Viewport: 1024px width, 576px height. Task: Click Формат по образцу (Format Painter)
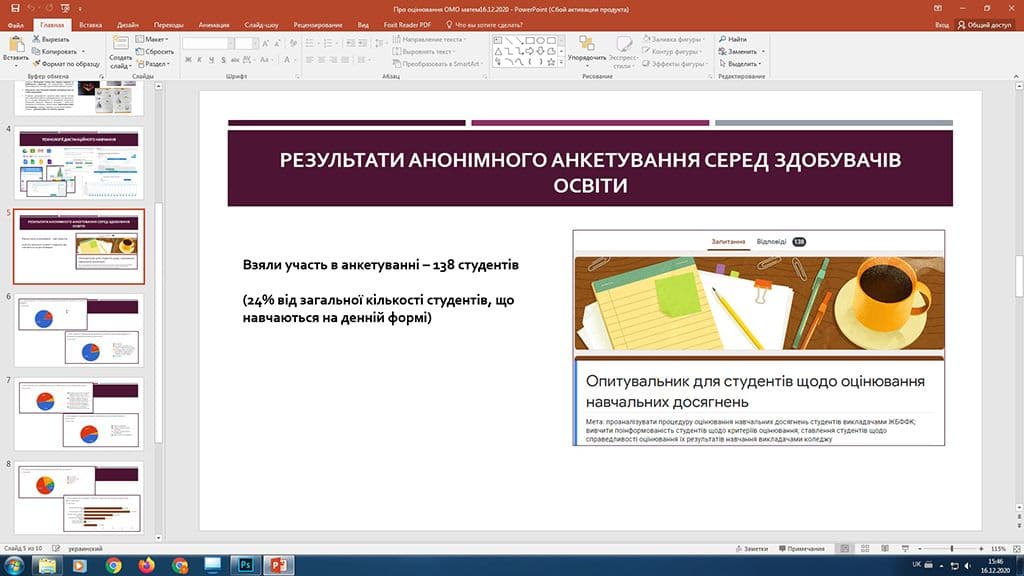66,64
